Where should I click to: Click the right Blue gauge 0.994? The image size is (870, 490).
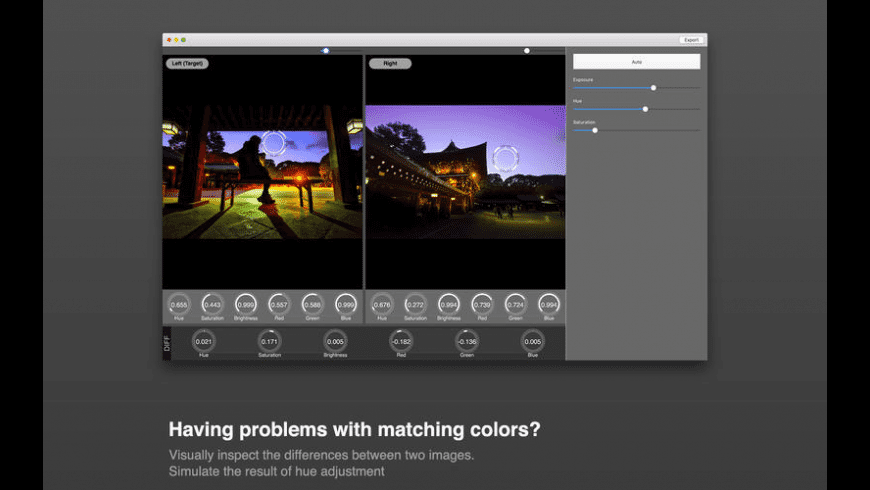549,305
